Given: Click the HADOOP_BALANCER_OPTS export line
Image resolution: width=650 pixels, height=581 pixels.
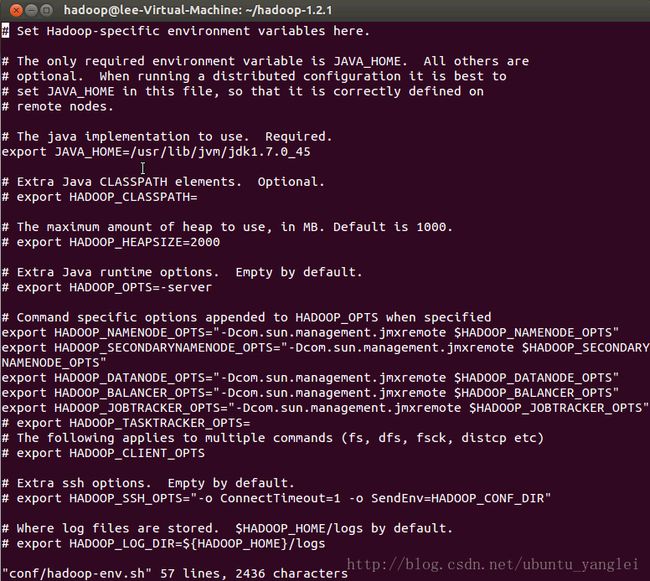Looking at the screenshot, I should pyautogui.click(x=310, y=393).
